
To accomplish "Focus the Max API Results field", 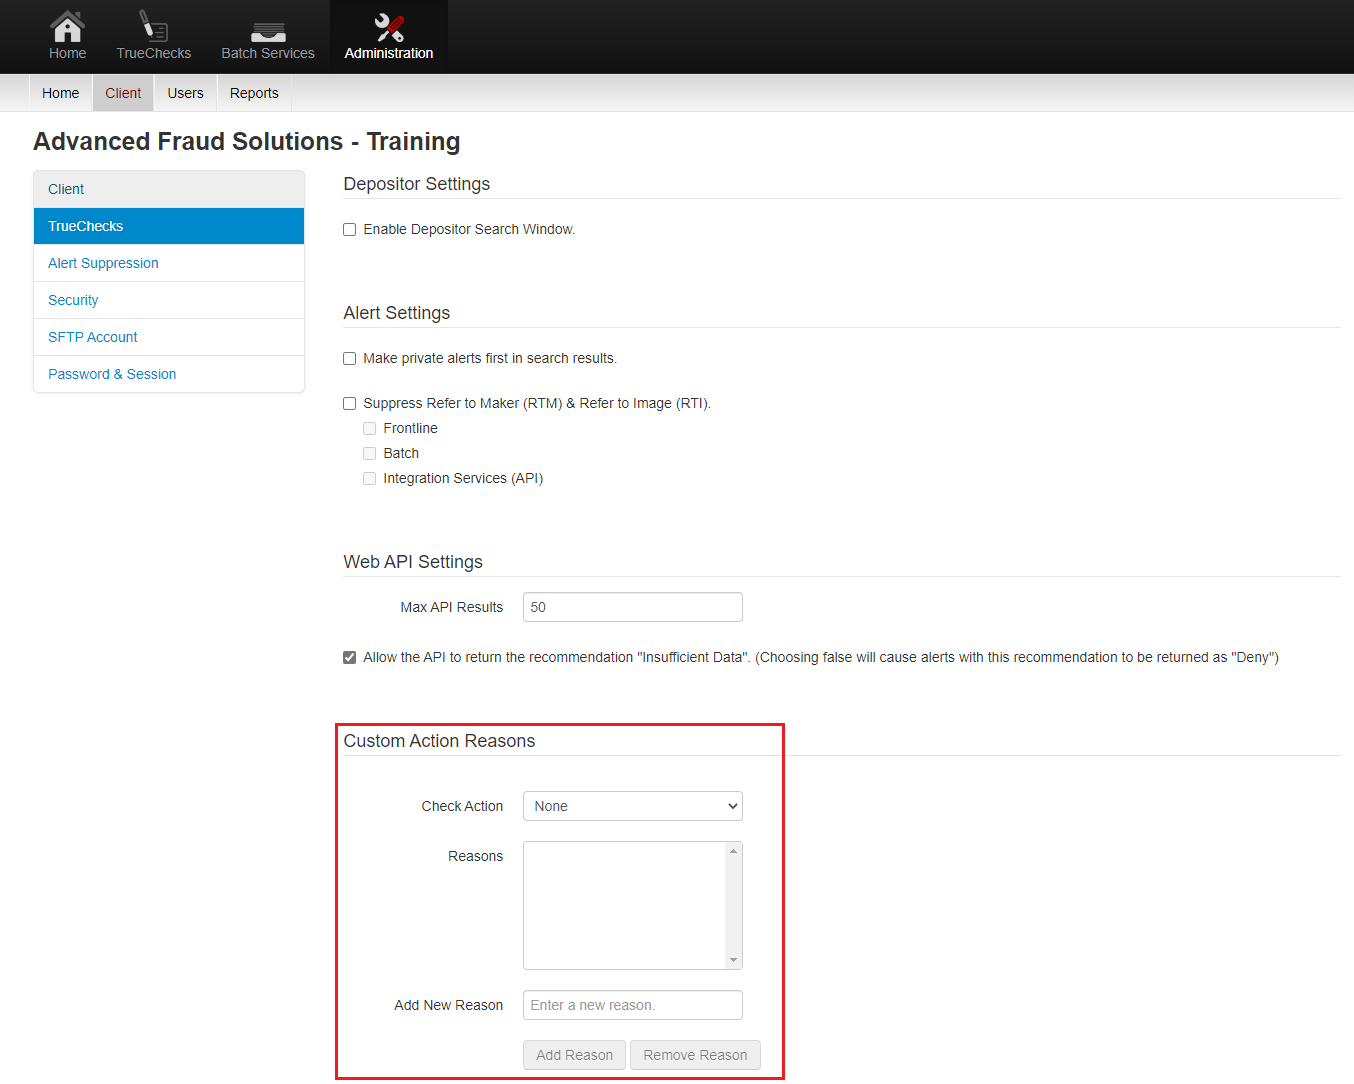I will click(x=633, y=607).
